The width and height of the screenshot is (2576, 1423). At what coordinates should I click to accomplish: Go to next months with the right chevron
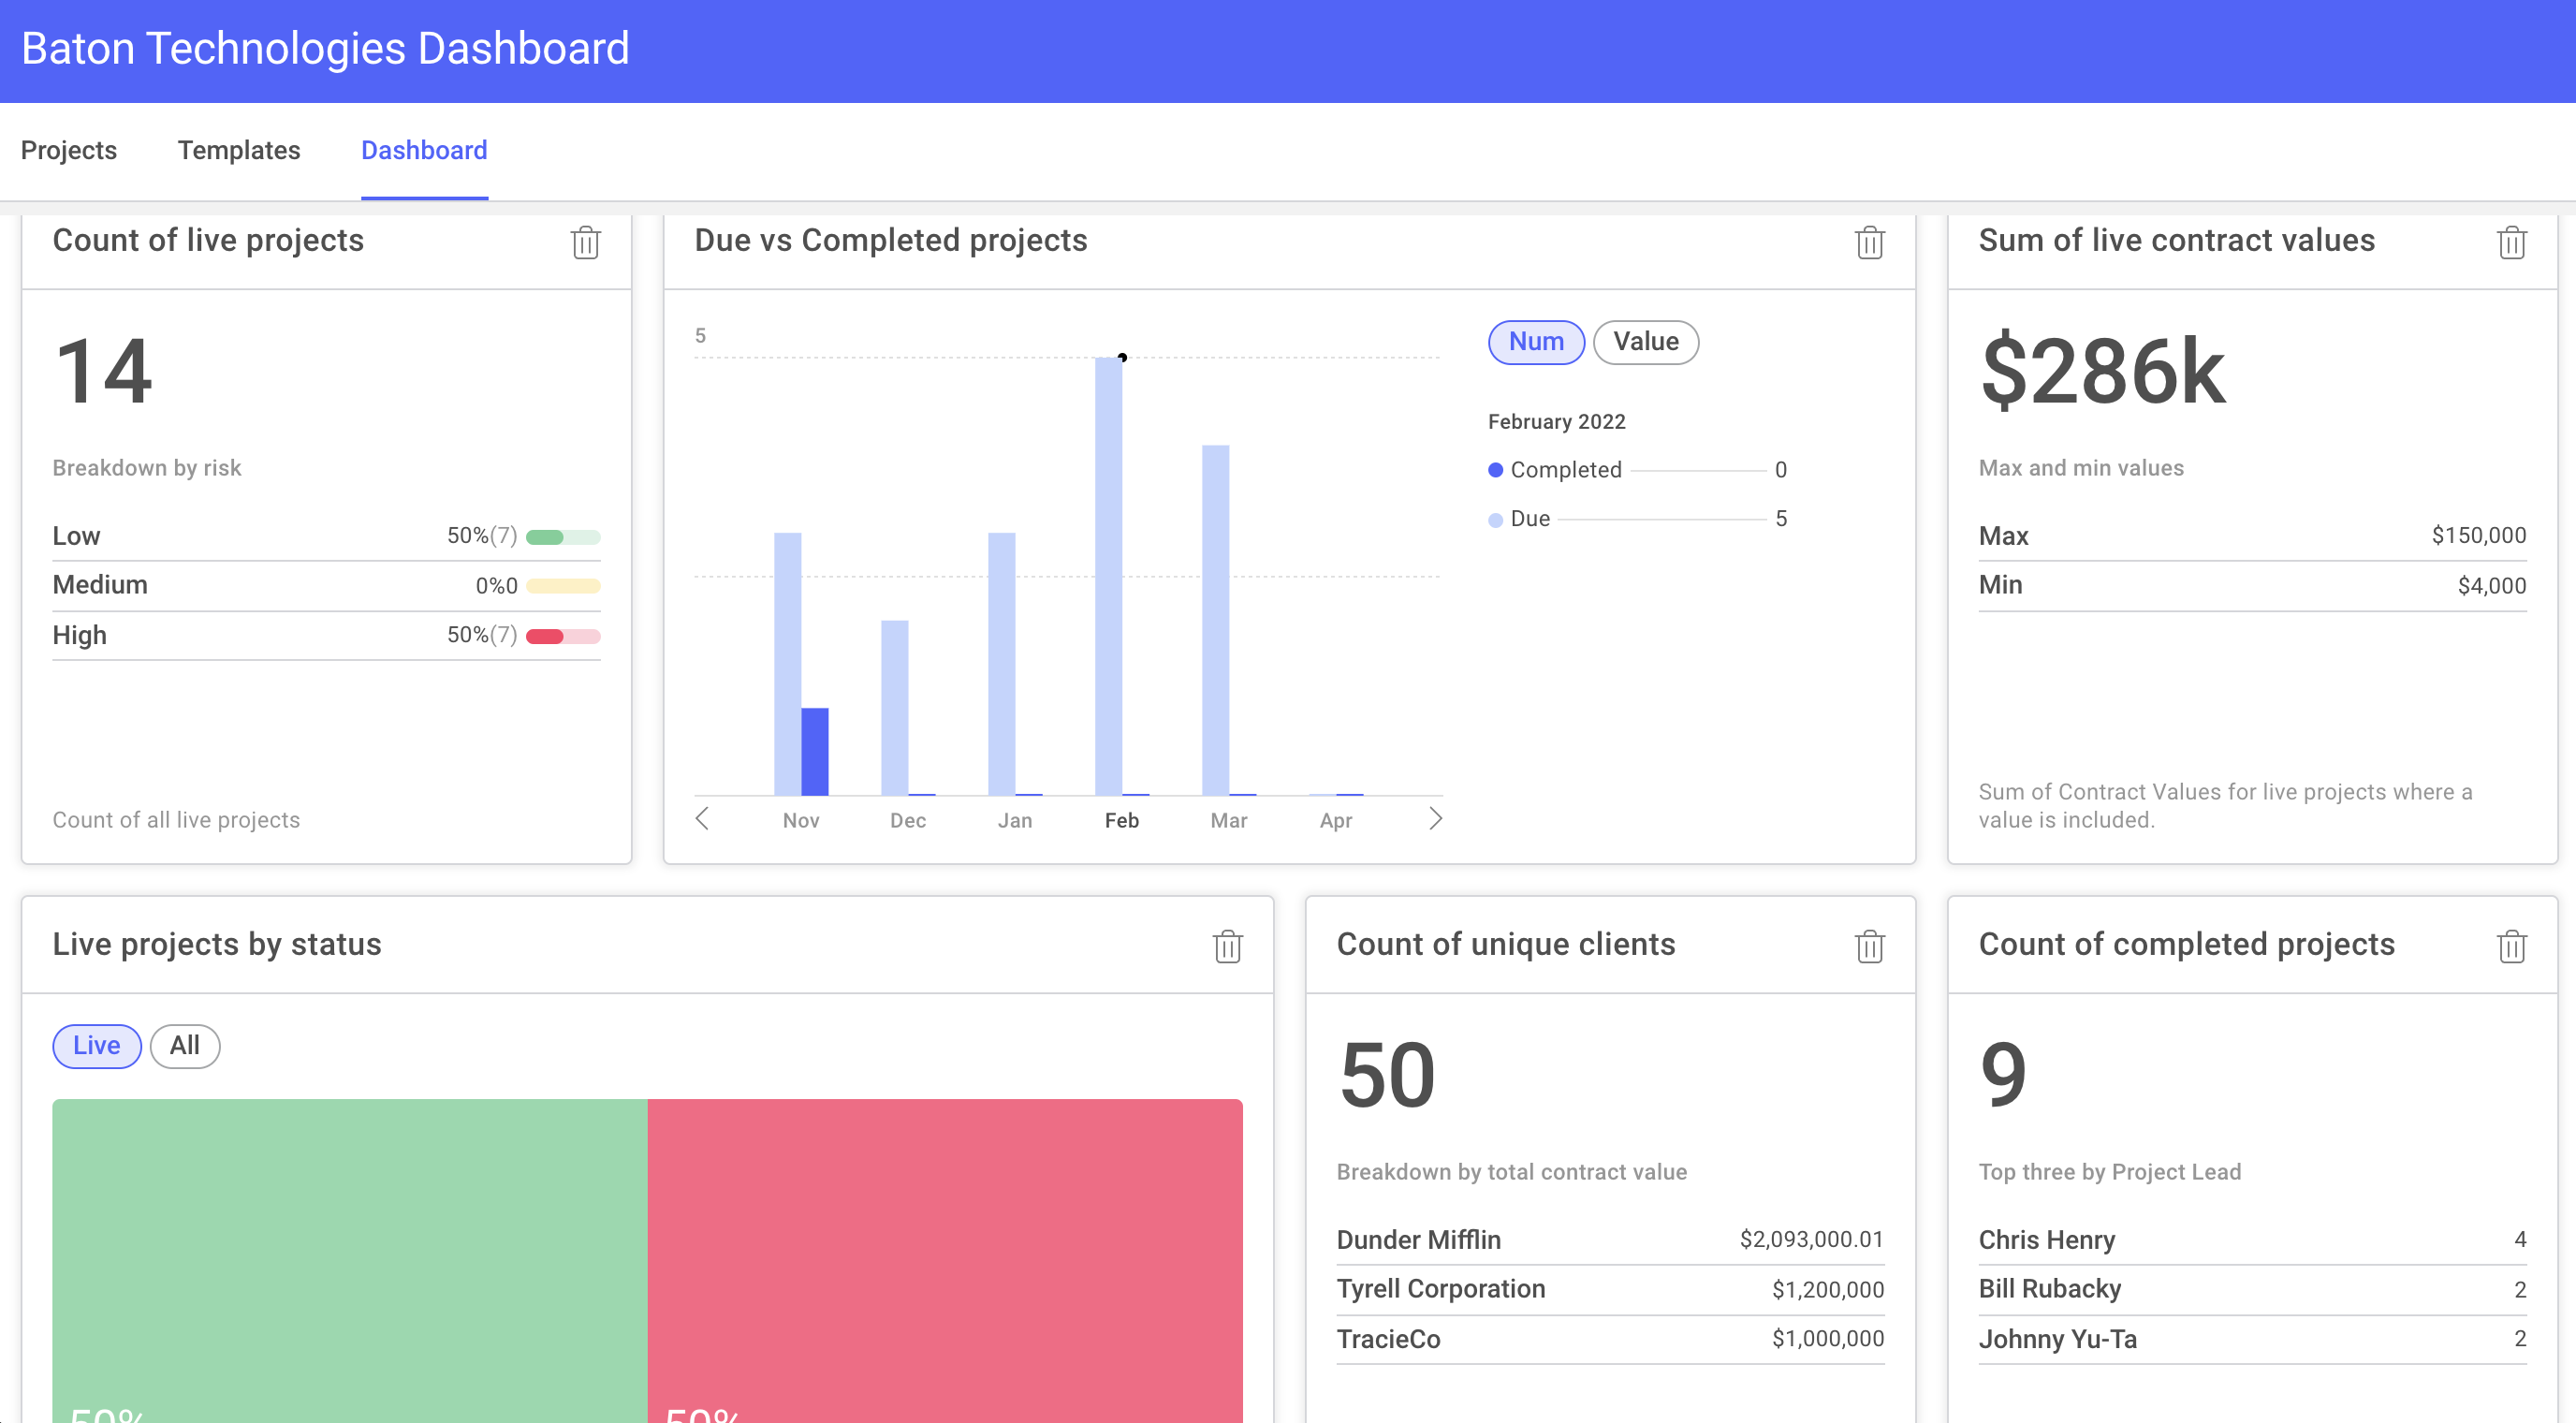(x=1437, y=818)
